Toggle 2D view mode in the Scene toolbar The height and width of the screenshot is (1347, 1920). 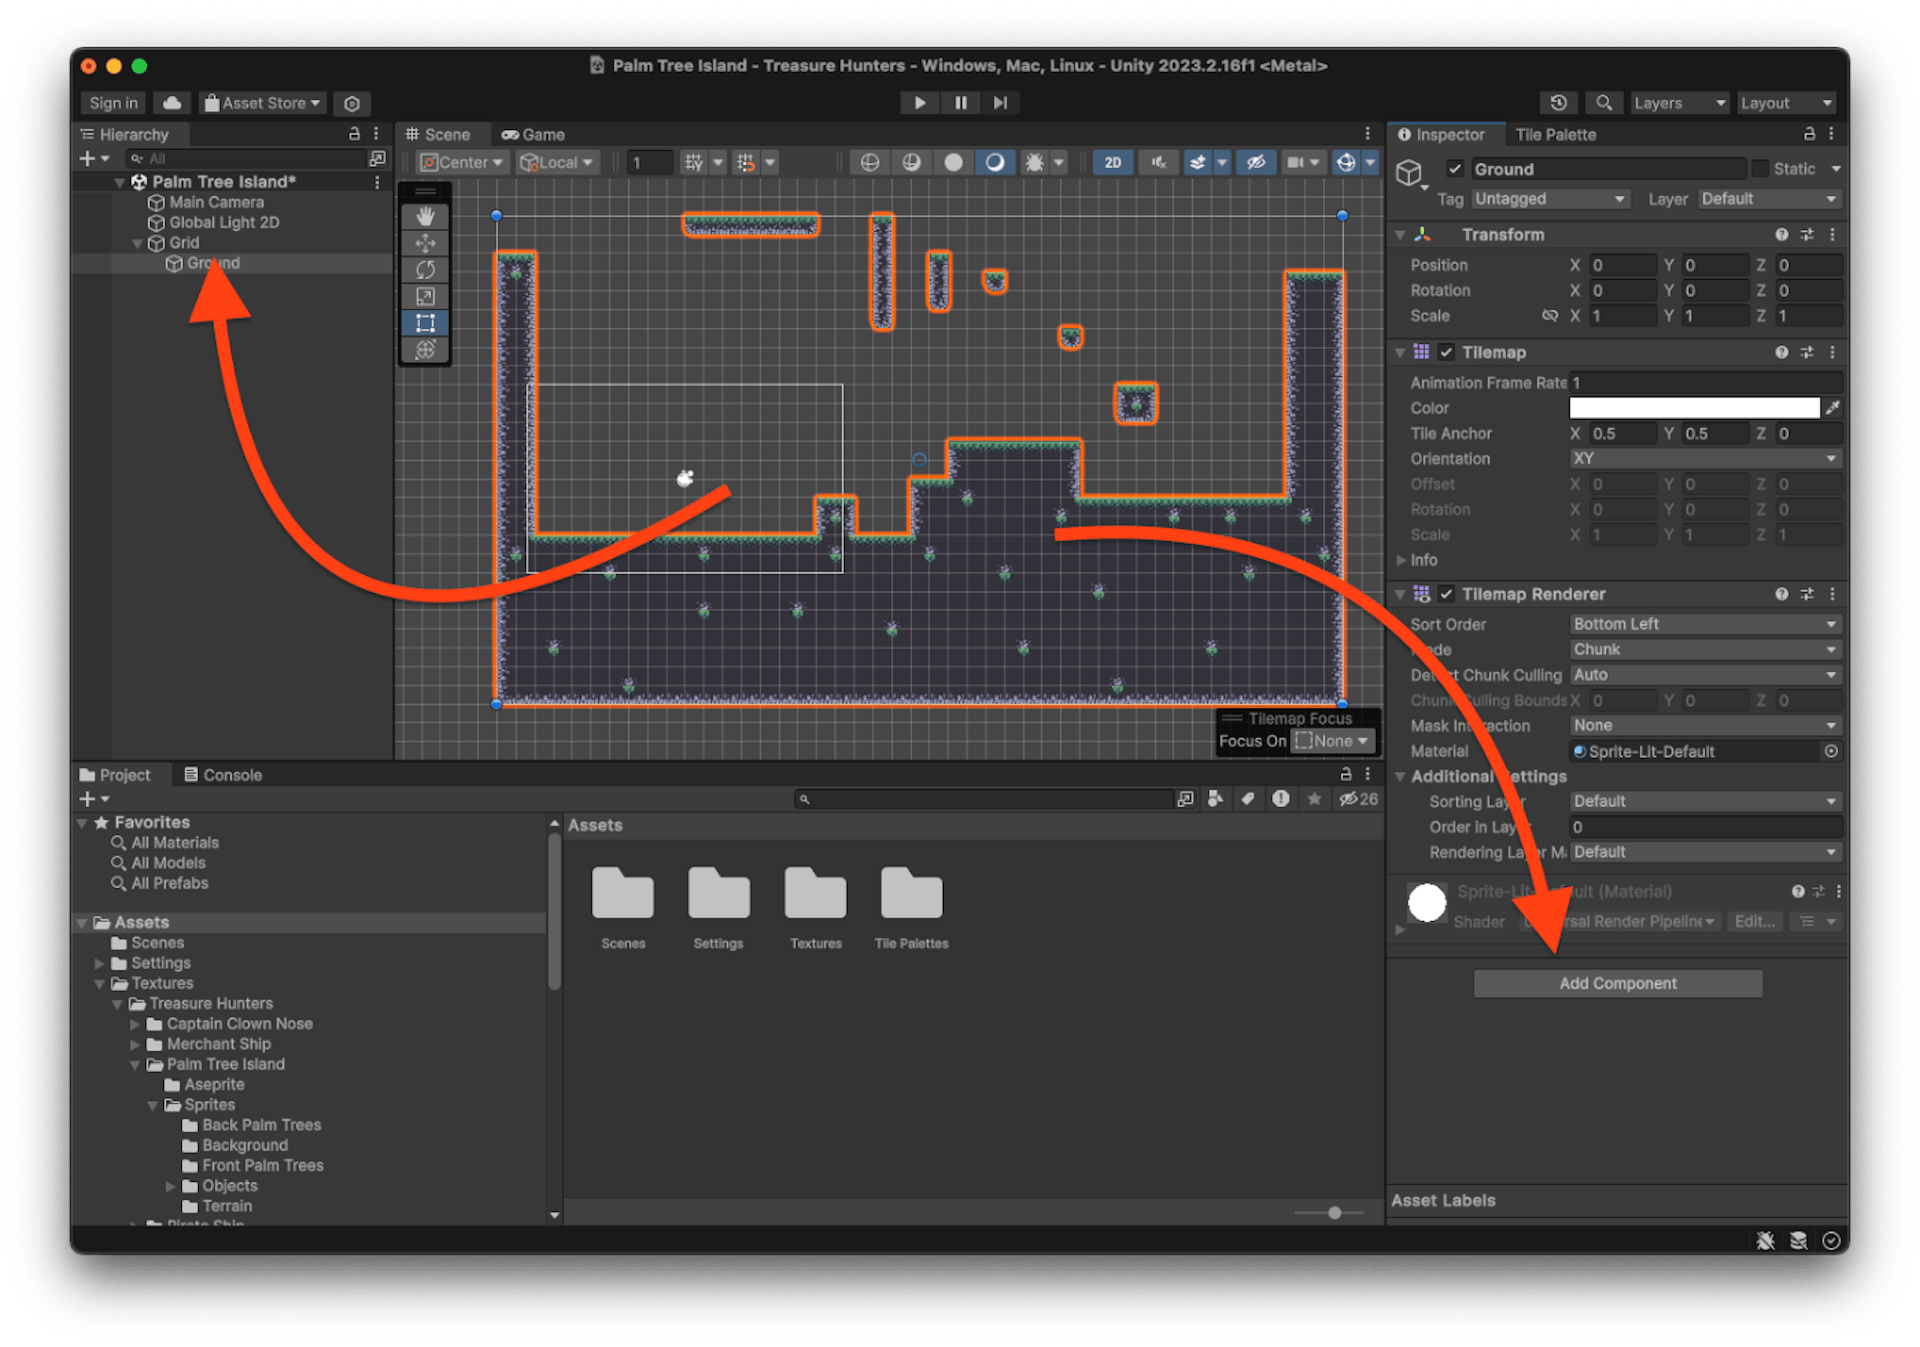(x=1113, y=161)
